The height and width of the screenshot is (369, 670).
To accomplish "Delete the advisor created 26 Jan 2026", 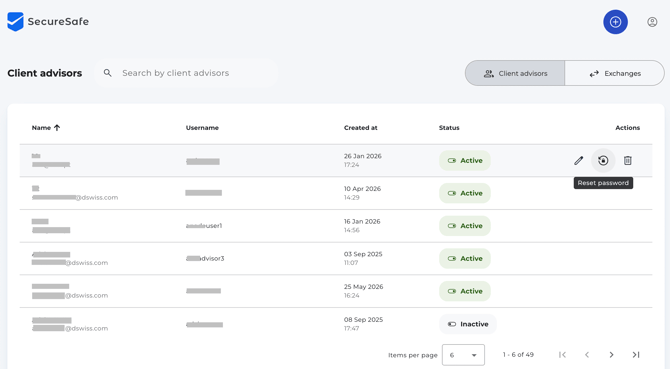I will pos(627,161).
